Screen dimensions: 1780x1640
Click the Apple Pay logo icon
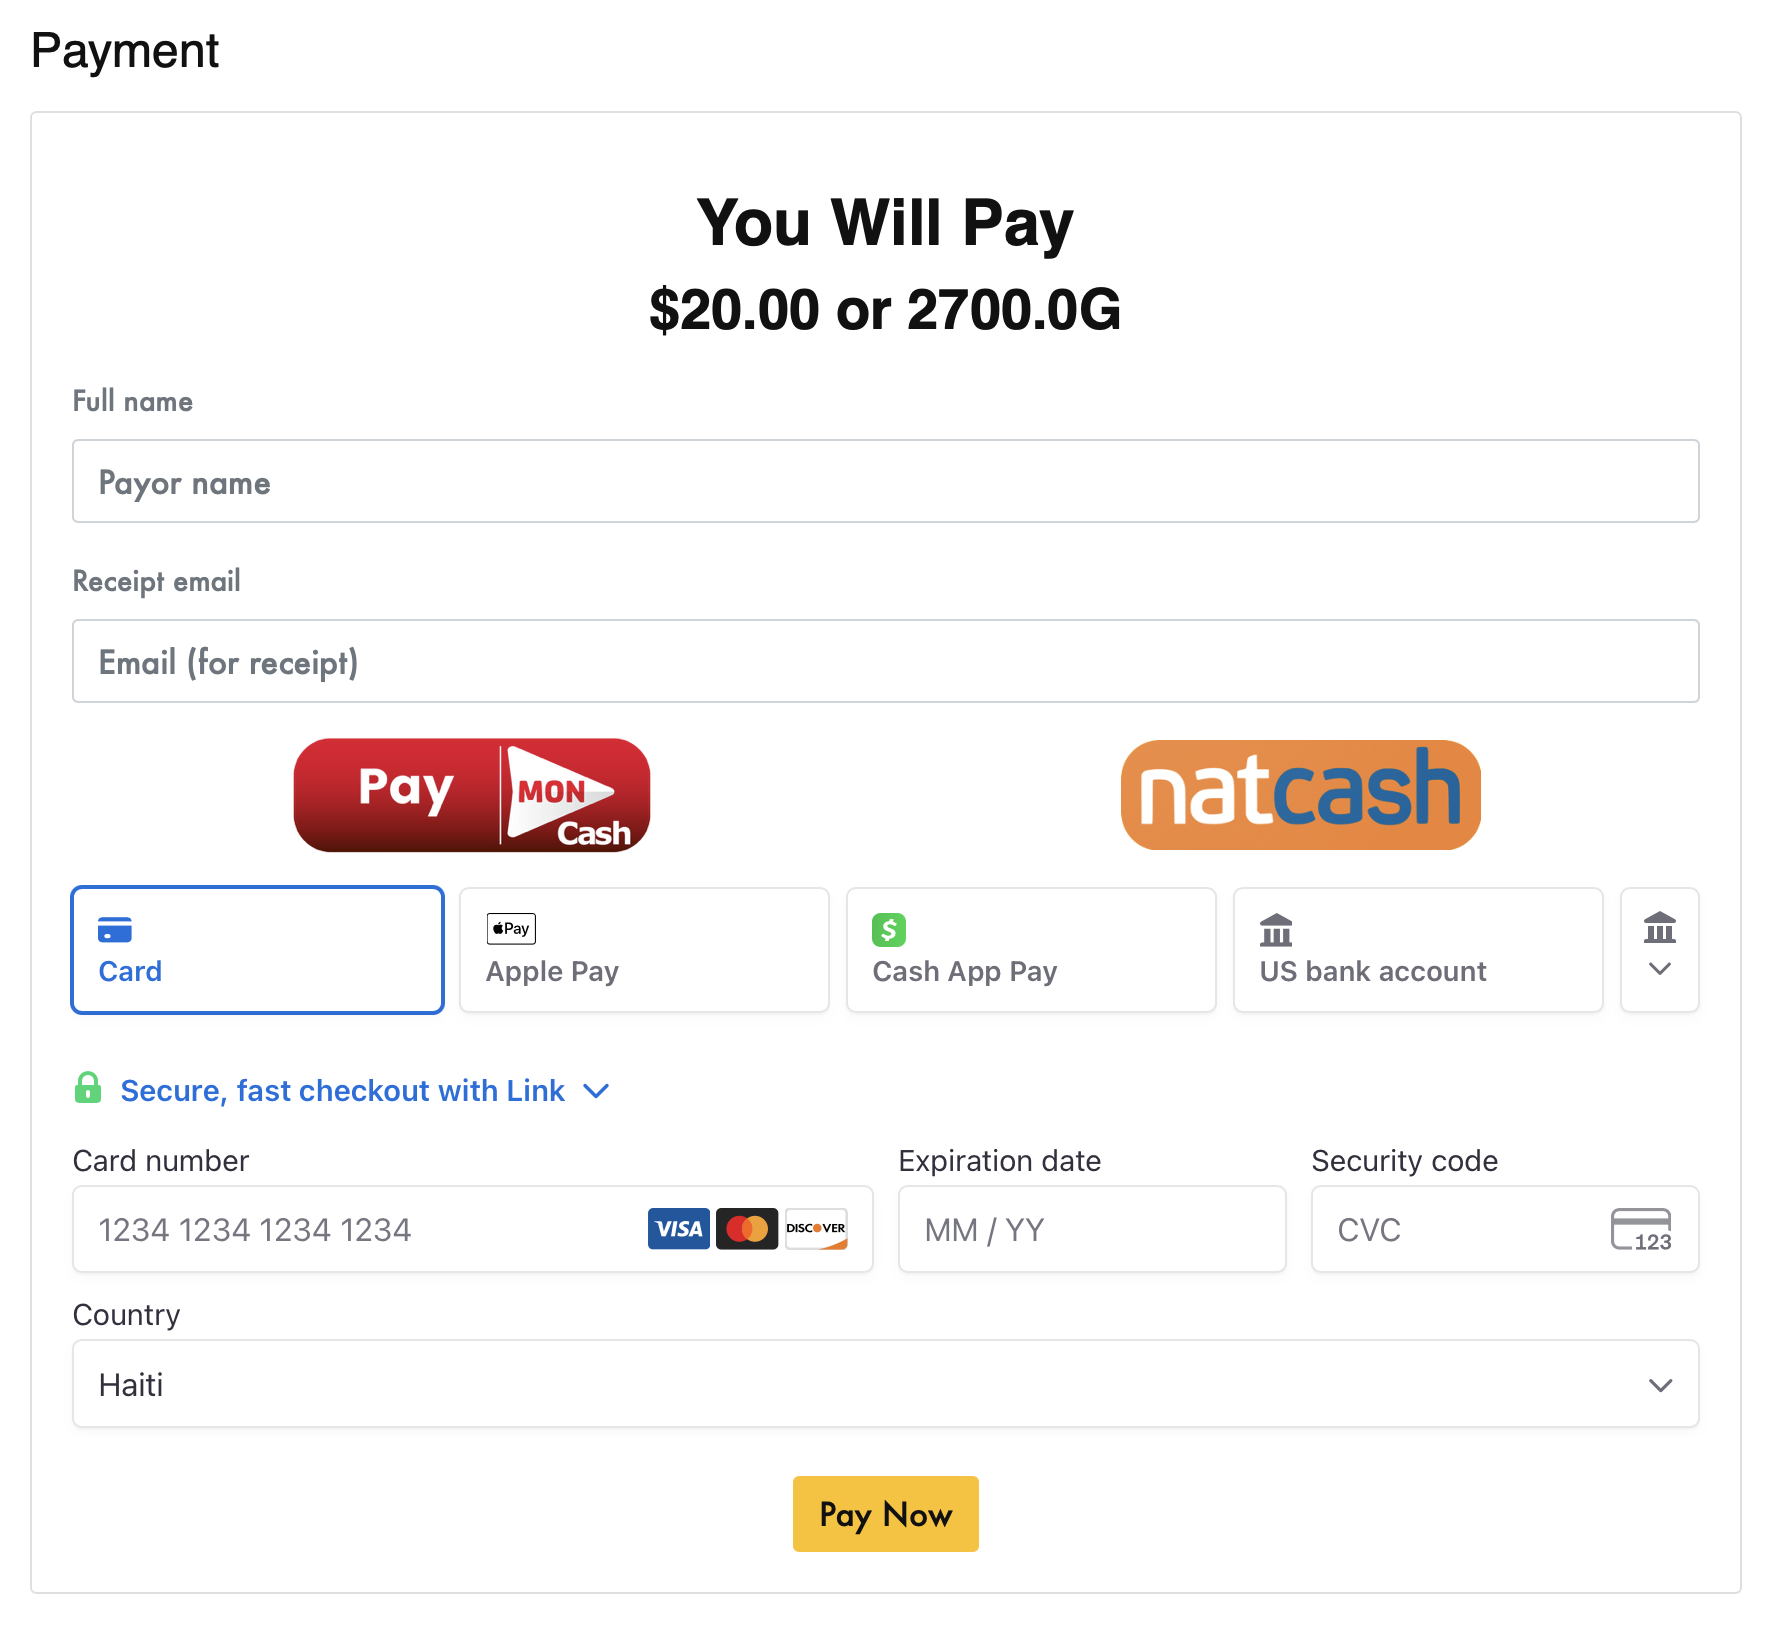pos(510,928)
